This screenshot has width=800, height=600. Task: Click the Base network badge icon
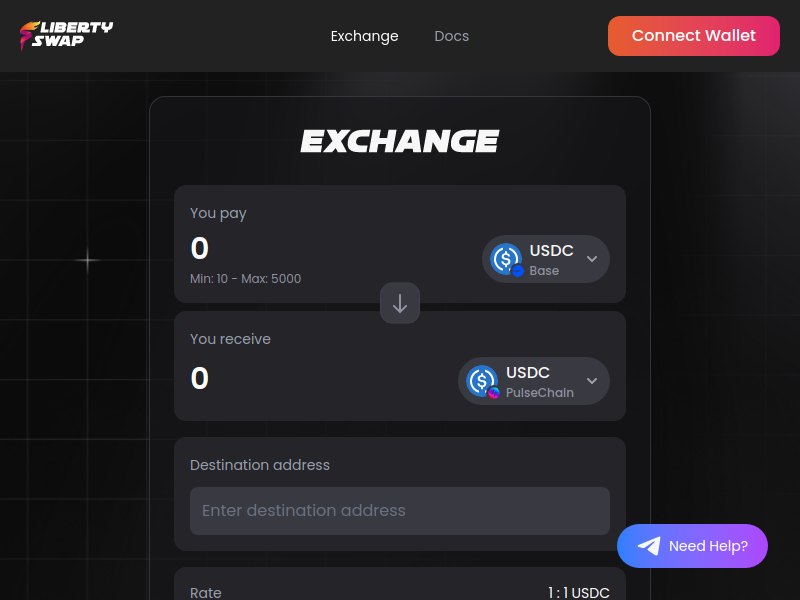coord(517,271)
